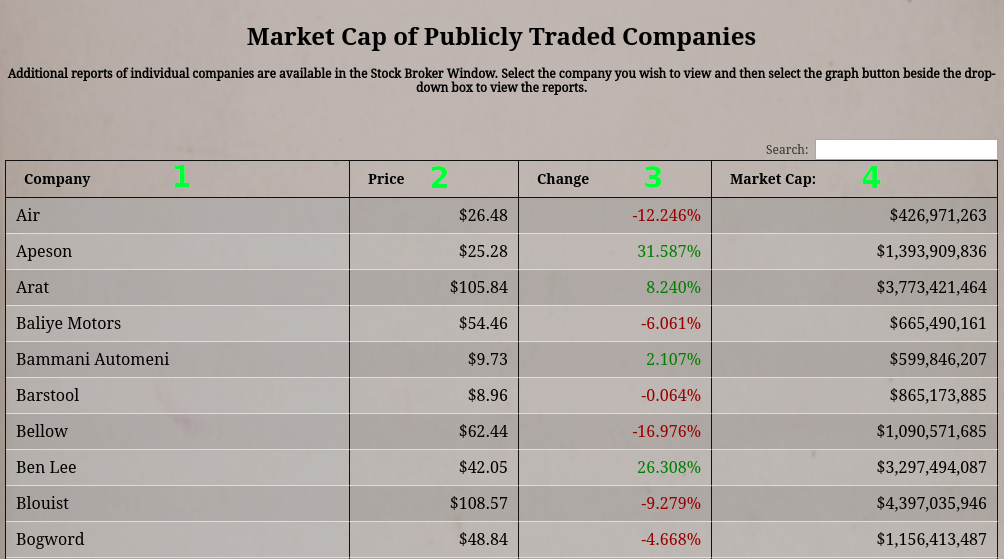Click the Search input field

click(x=905, y=150)
